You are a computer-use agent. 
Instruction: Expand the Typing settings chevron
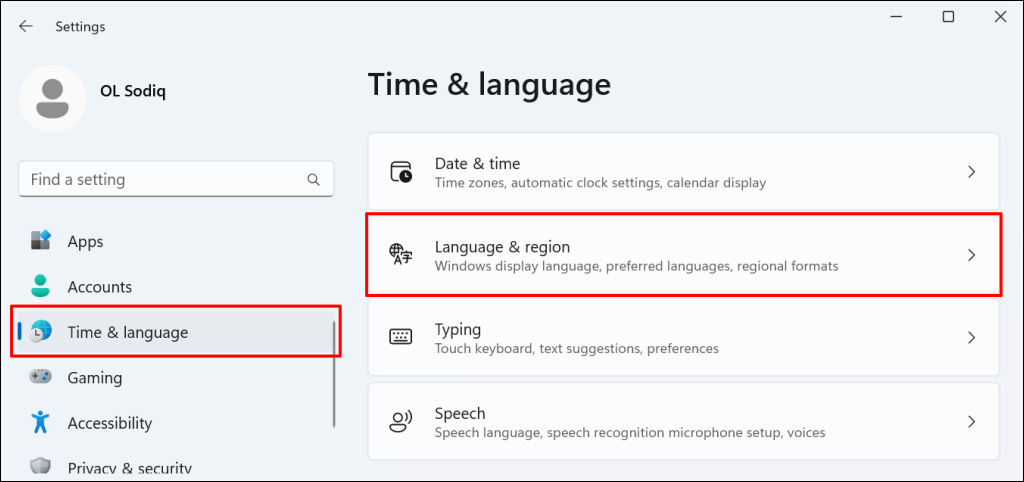[971, 338]
